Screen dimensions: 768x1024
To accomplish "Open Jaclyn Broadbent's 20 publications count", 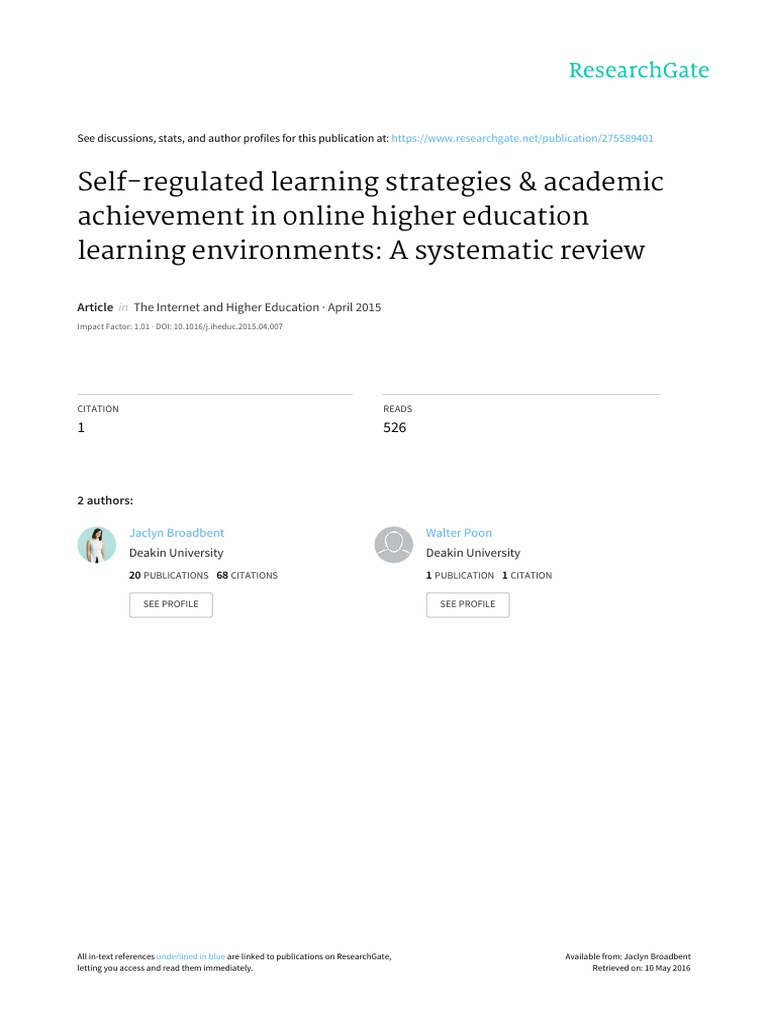I will [x=169, y=576].
